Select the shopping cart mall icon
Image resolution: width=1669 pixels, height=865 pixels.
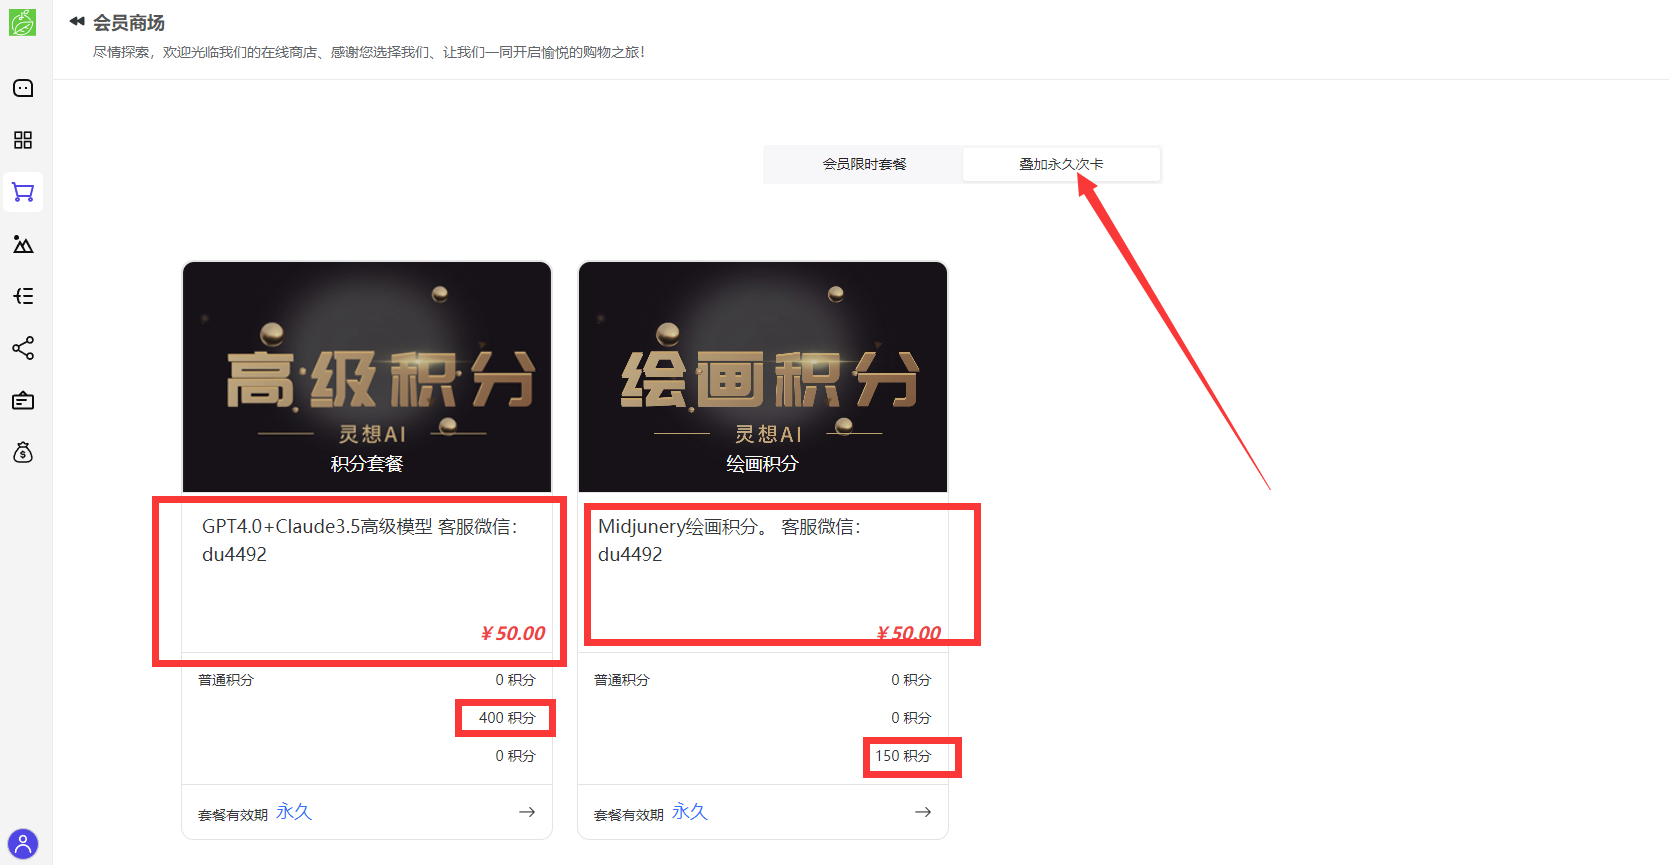[x=23, y=192]
